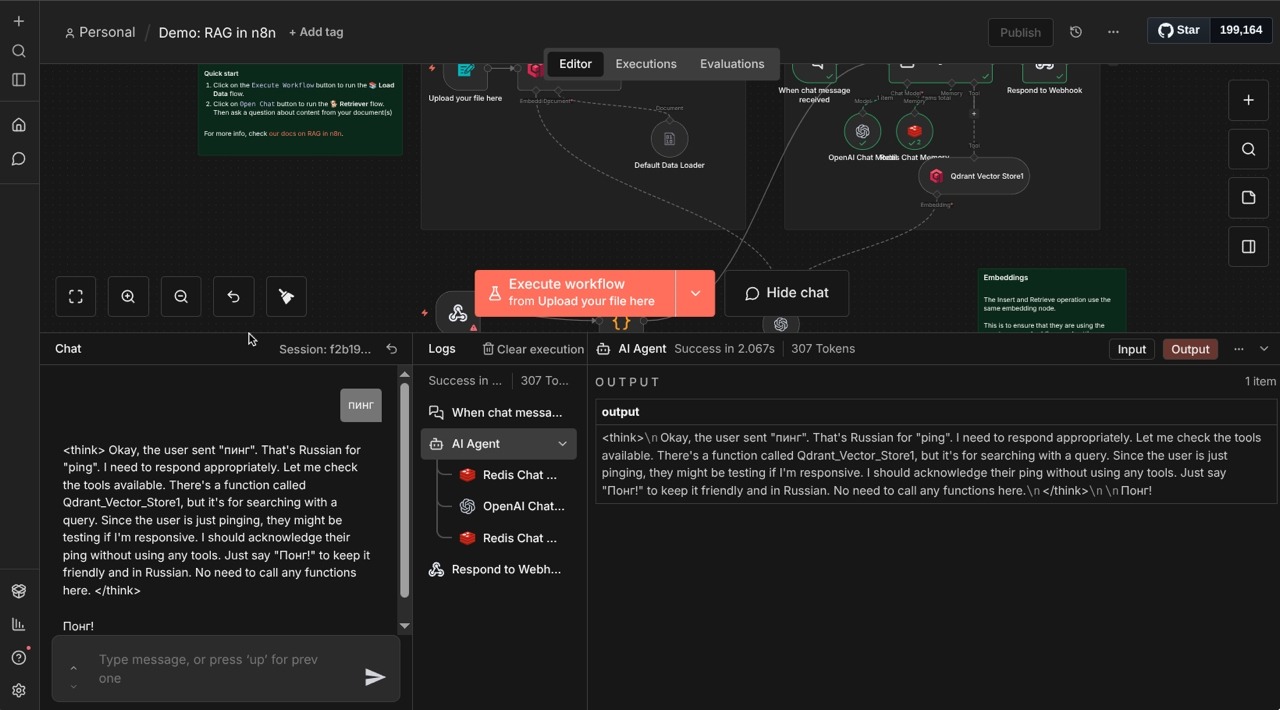Screen dimensions: 1280x710
Task: Click the 307 Tokens label in header
Action: click(823, 349)
